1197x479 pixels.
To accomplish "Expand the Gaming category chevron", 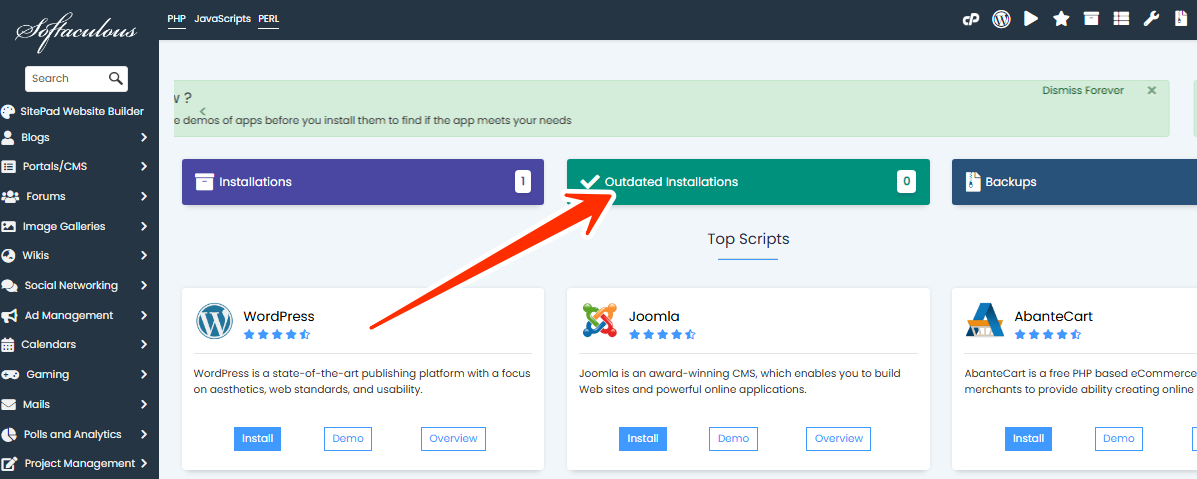I will (144, 374).
